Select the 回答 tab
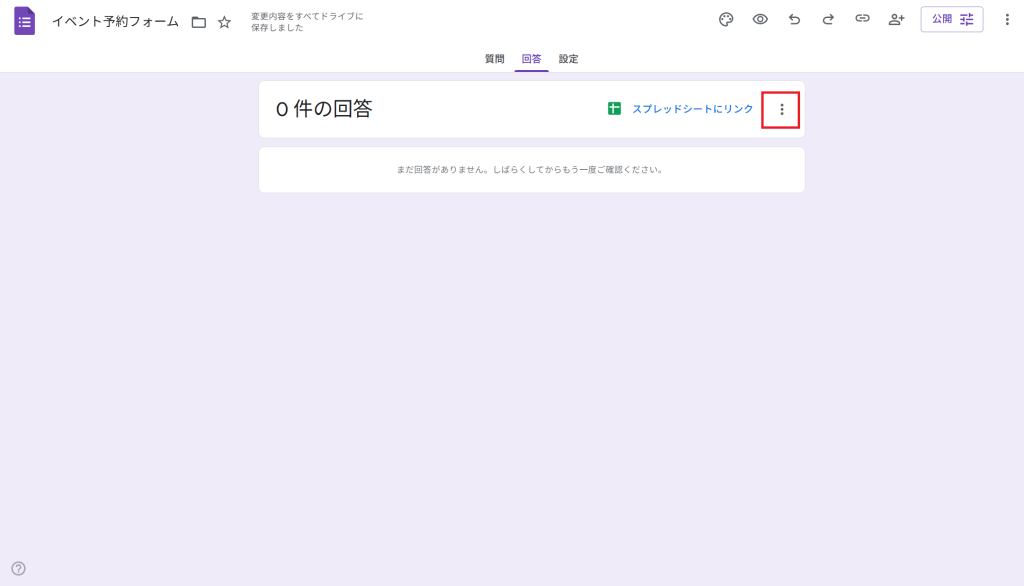The height and width of the screenshot is (586, 1024). 532,59
